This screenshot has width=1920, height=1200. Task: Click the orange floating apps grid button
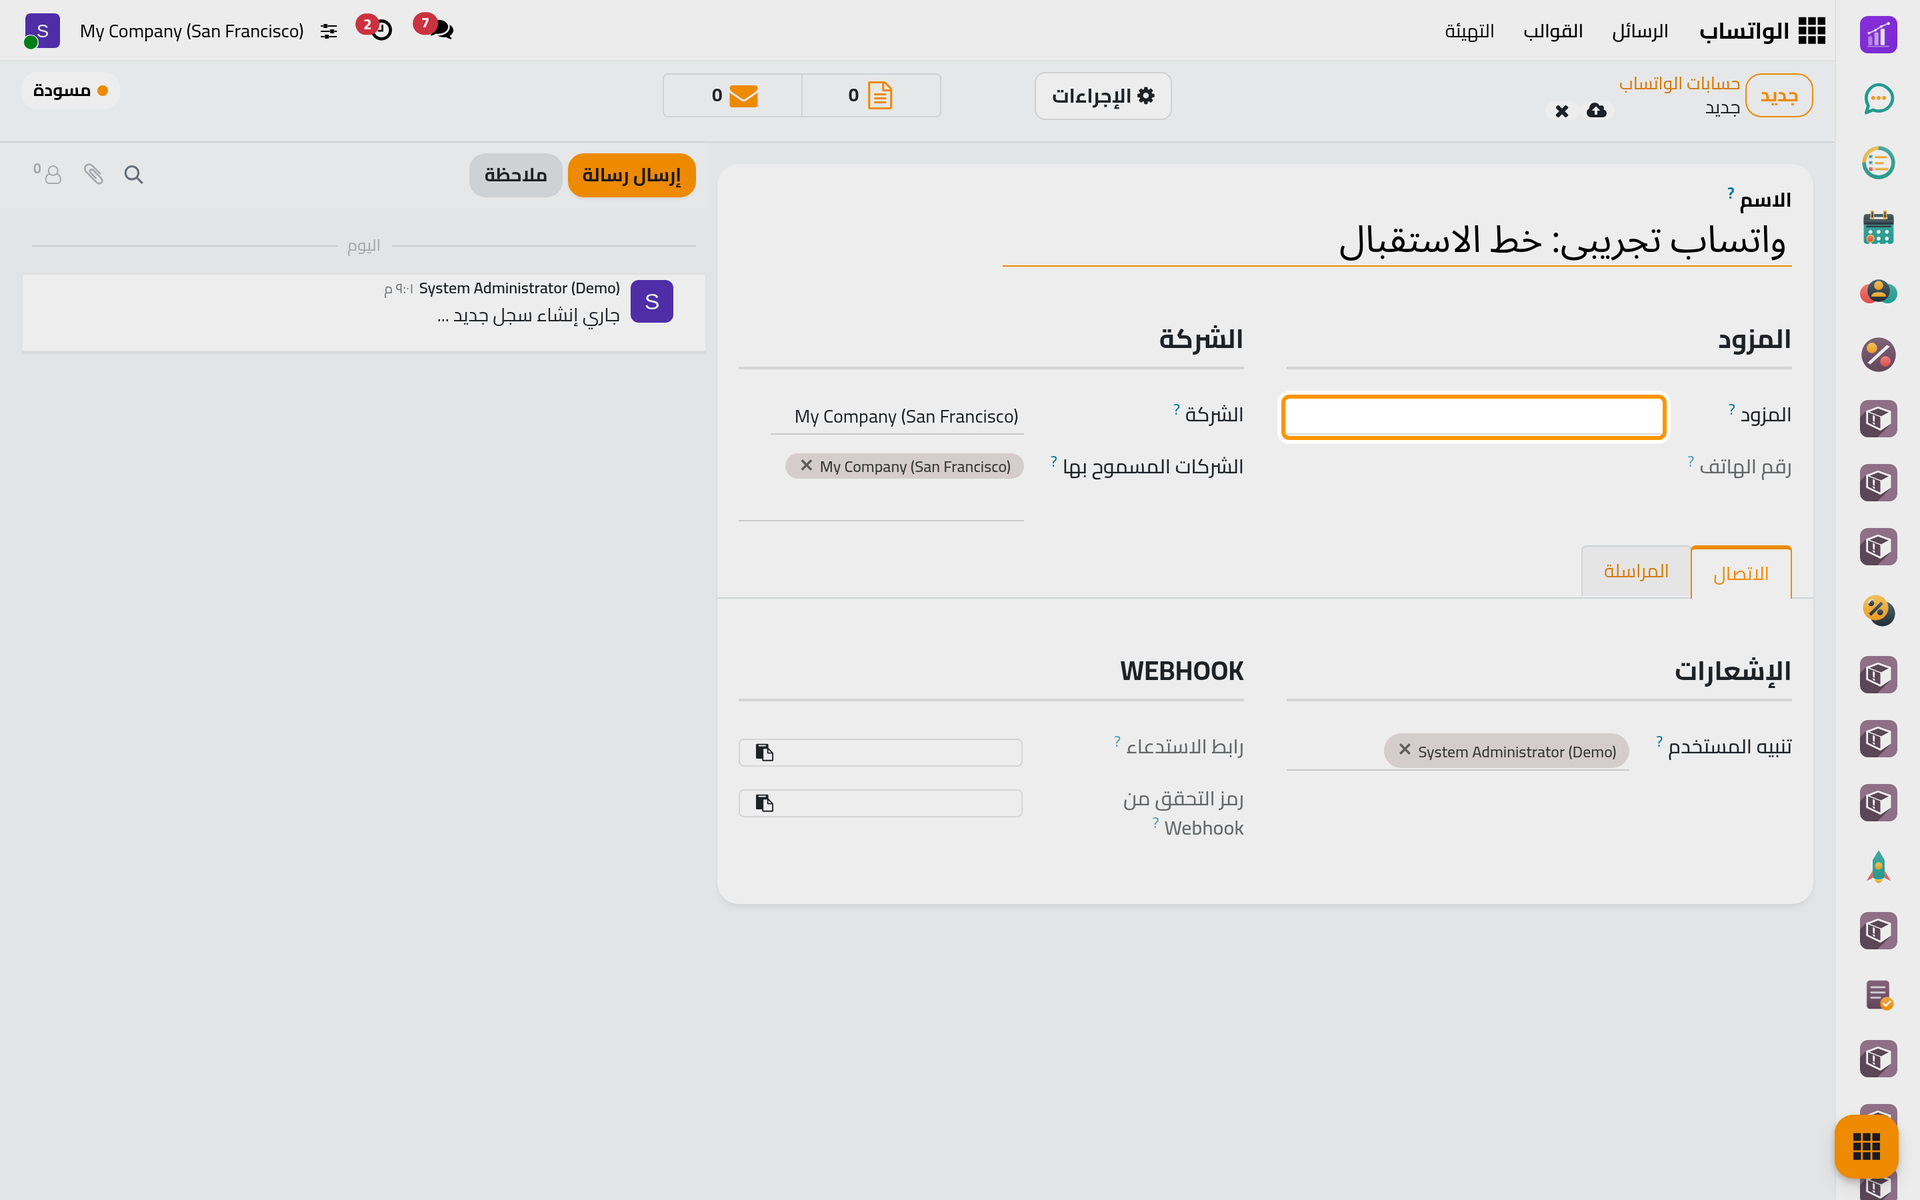coord(1866,1146)
